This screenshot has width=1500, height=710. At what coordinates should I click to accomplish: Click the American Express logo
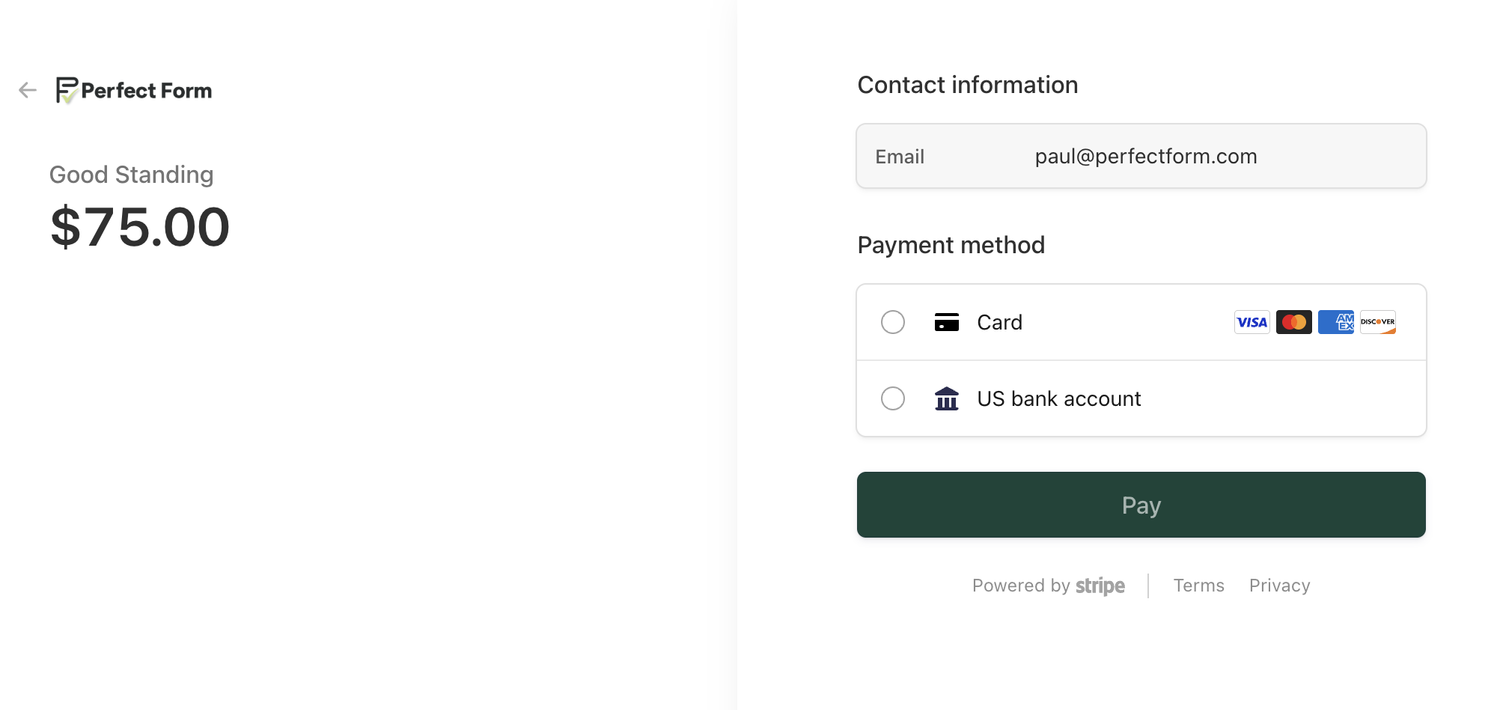tap(1336, 322)
